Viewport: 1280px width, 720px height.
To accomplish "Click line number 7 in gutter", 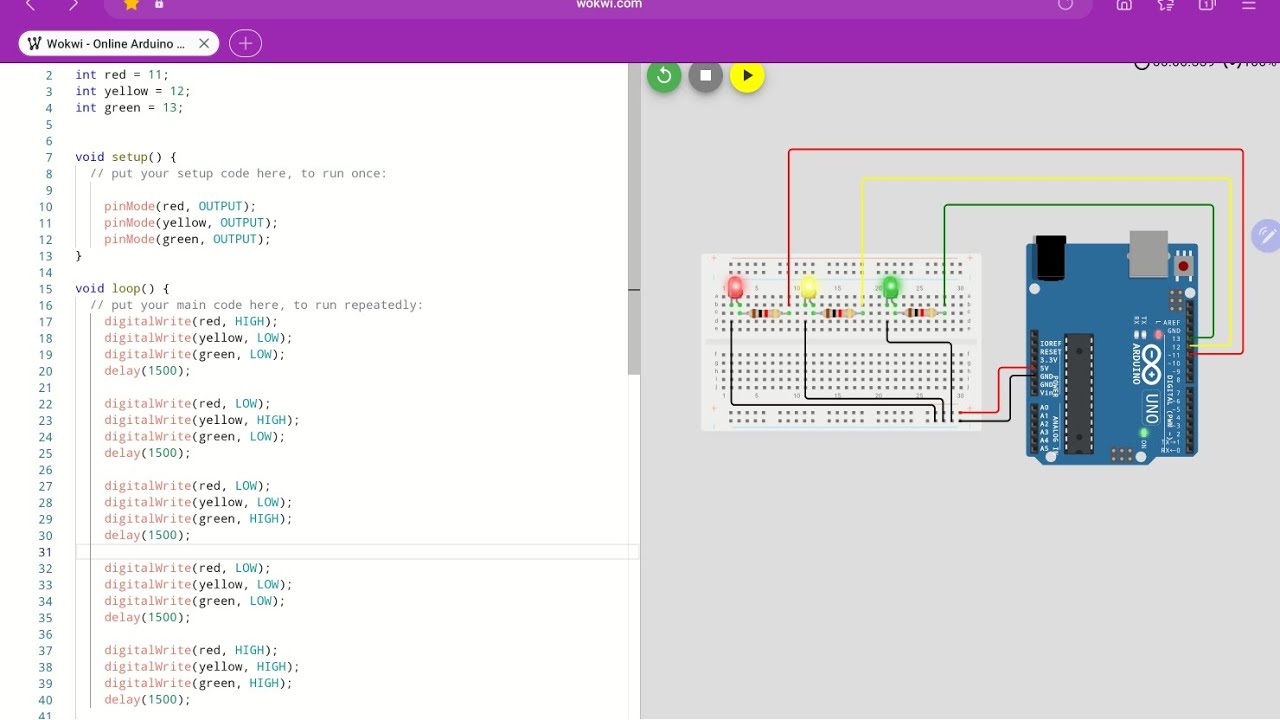I will tap(49, 157).
